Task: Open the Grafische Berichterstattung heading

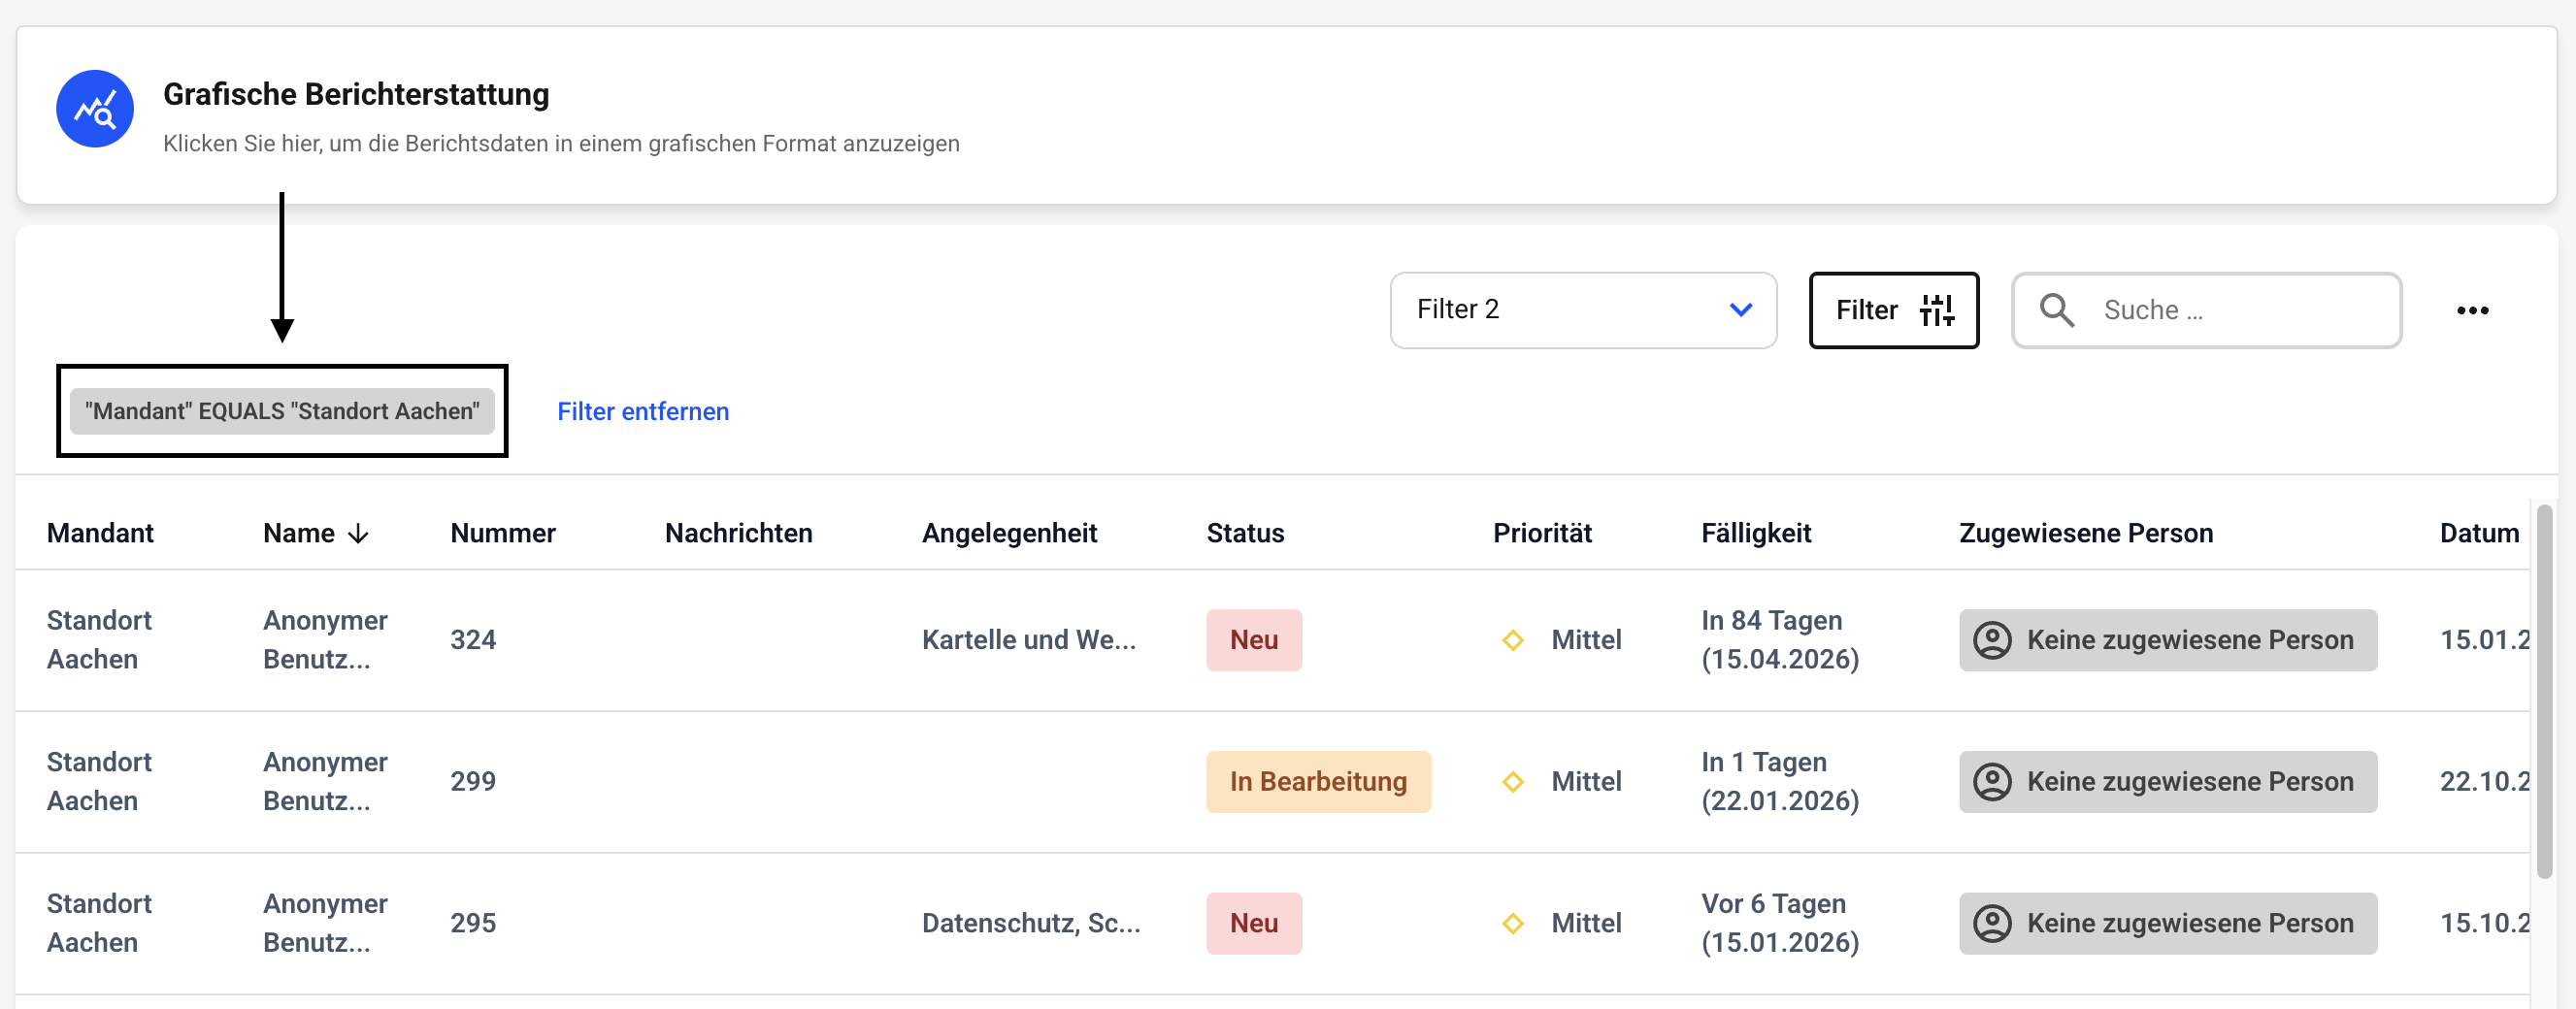Action: [x=356, y=94]
